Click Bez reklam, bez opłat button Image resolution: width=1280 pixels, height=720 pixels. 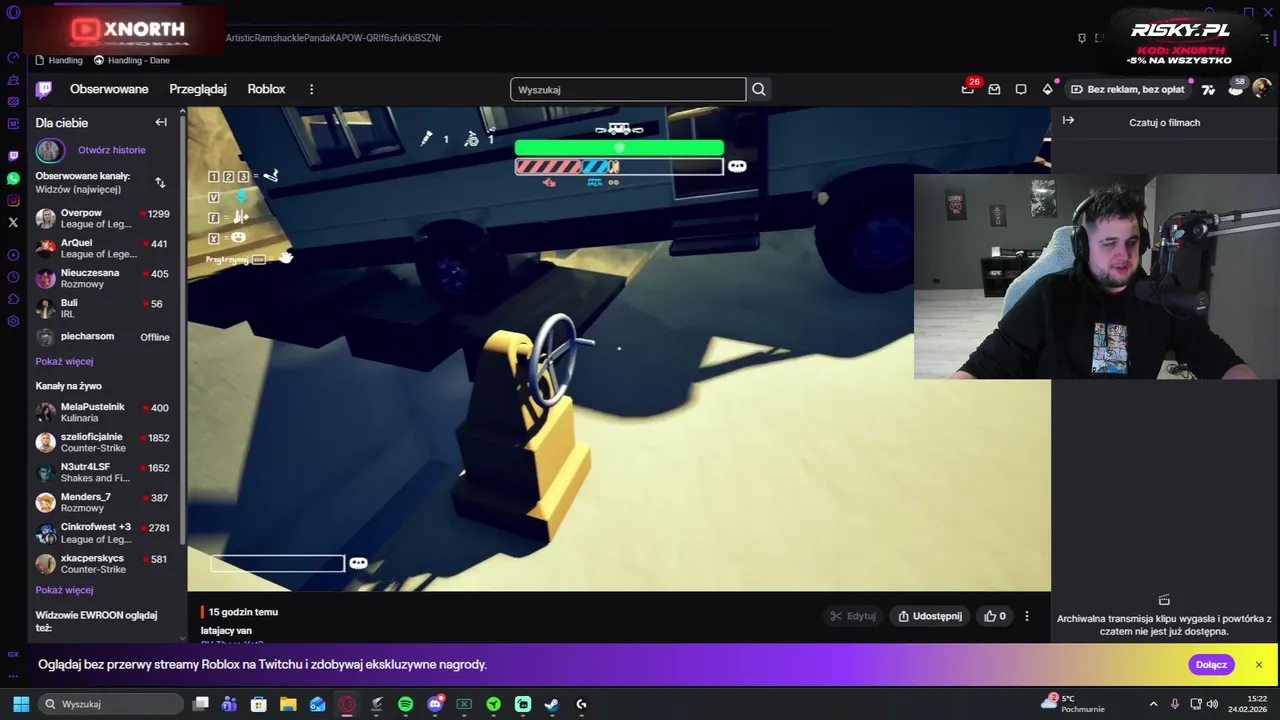pyautogui.click(x=1127, y=89)
